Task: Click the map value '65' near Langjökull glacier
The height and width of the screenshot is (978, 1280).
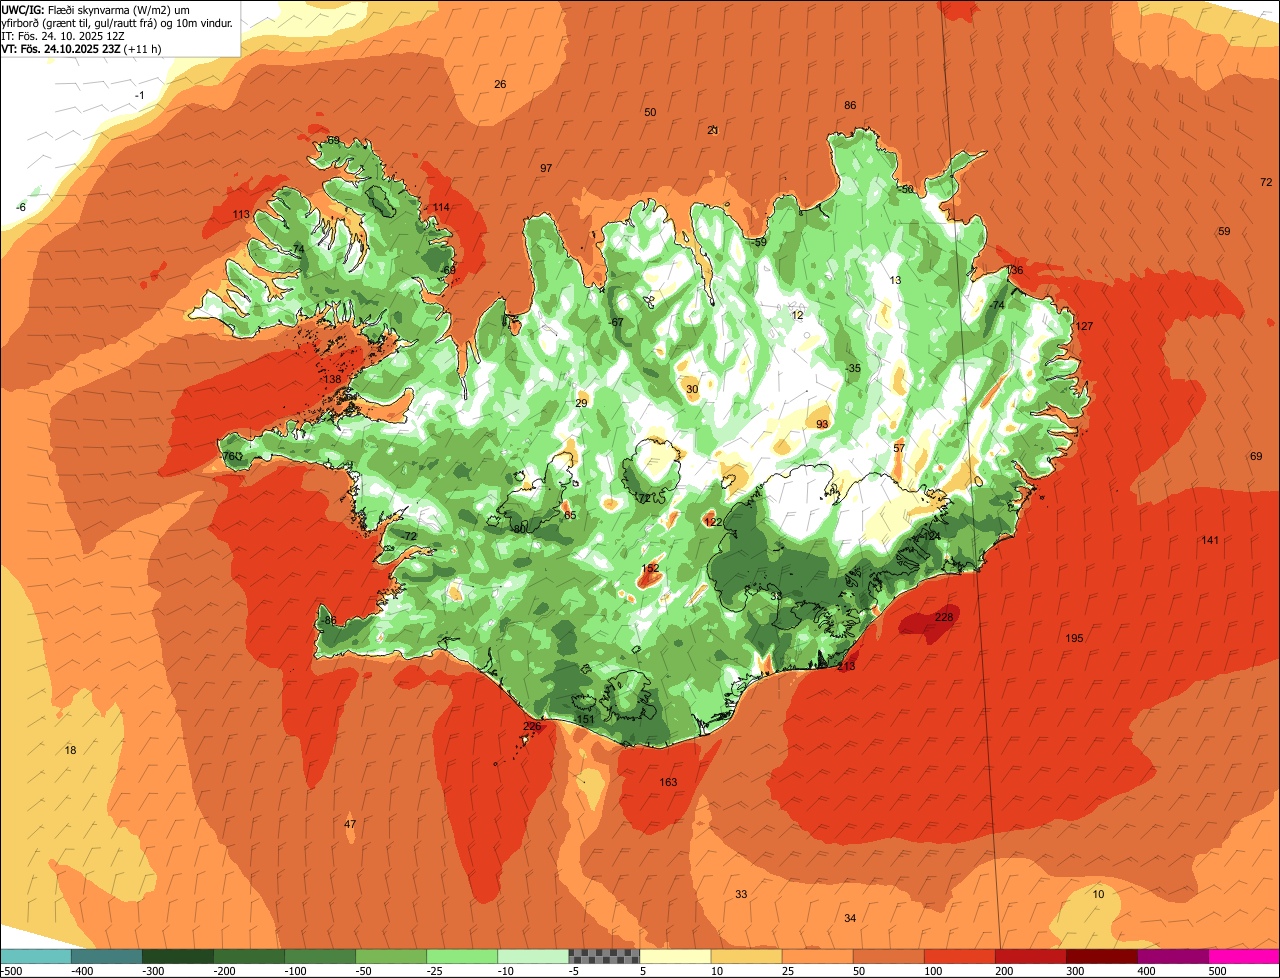Action: [570, 515]
